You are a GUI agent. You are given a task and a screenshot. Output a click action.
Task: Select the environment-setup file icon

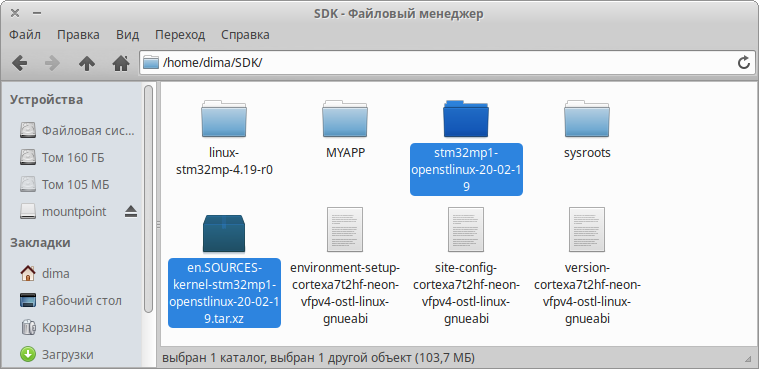(345, 230)
